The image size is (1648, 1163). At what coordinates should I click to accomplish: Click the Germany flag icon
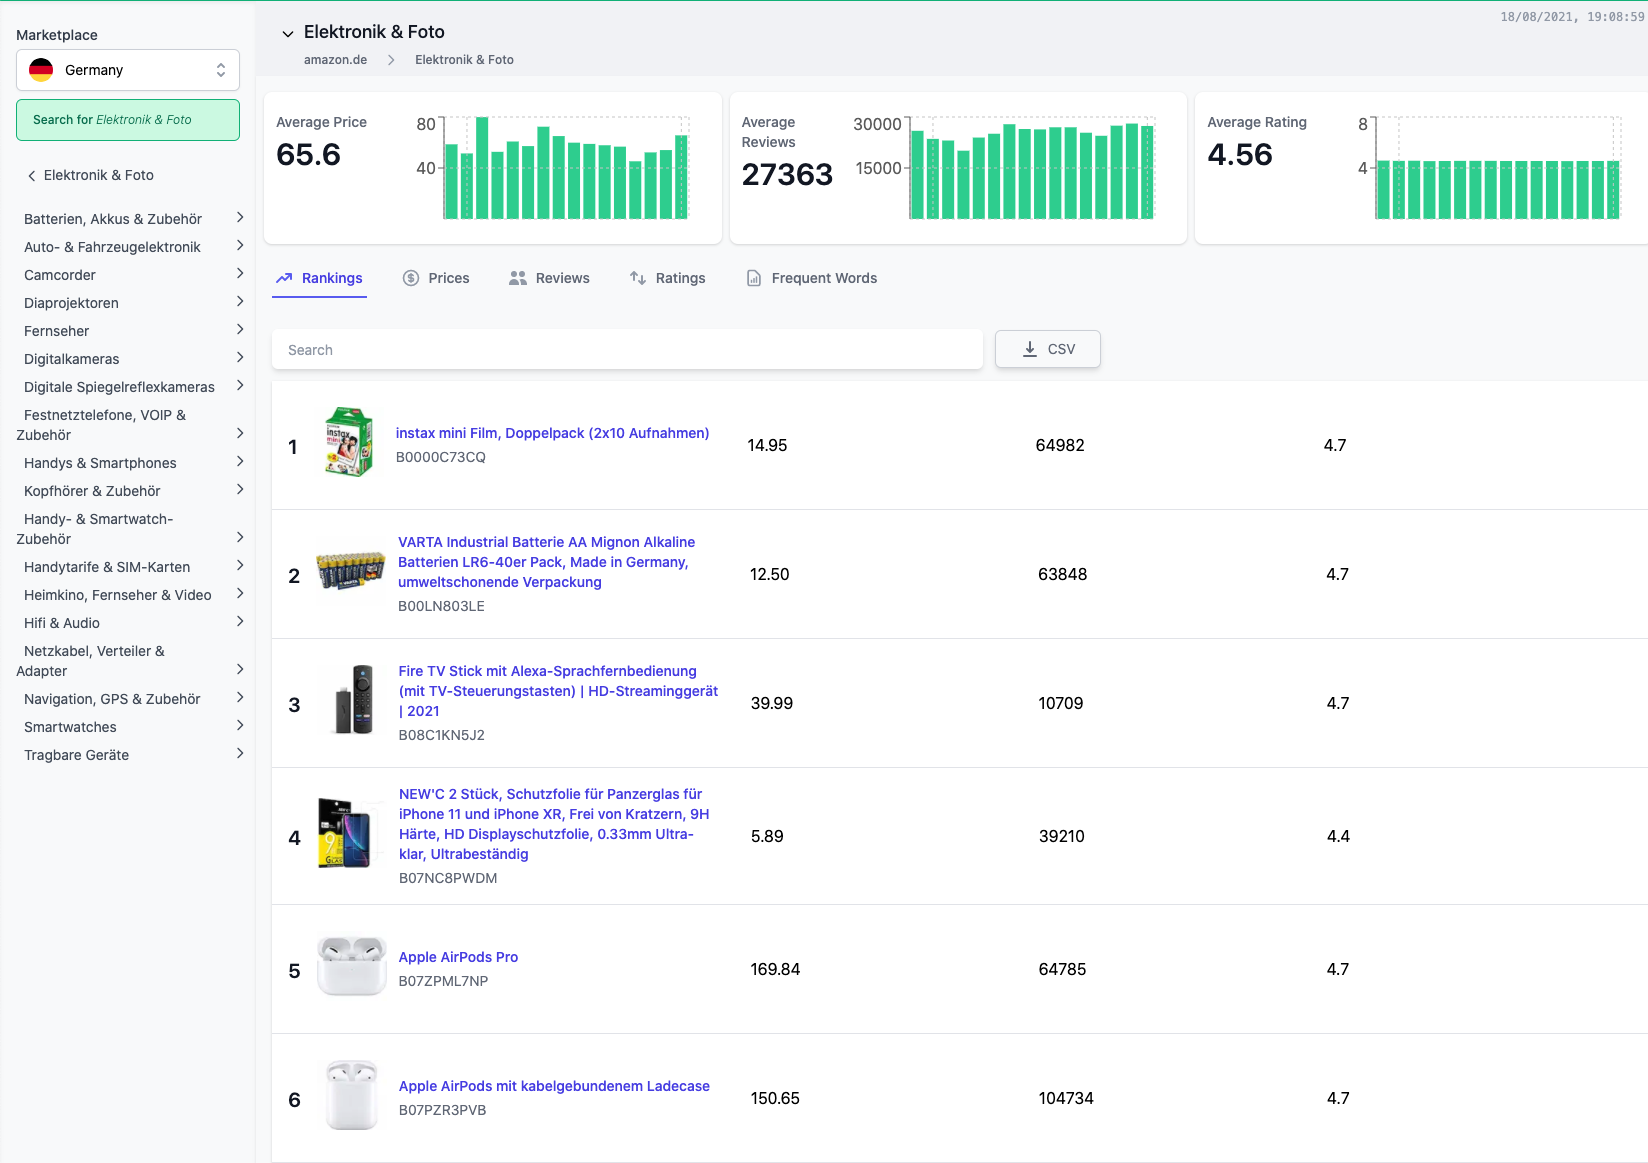point(41,70)
